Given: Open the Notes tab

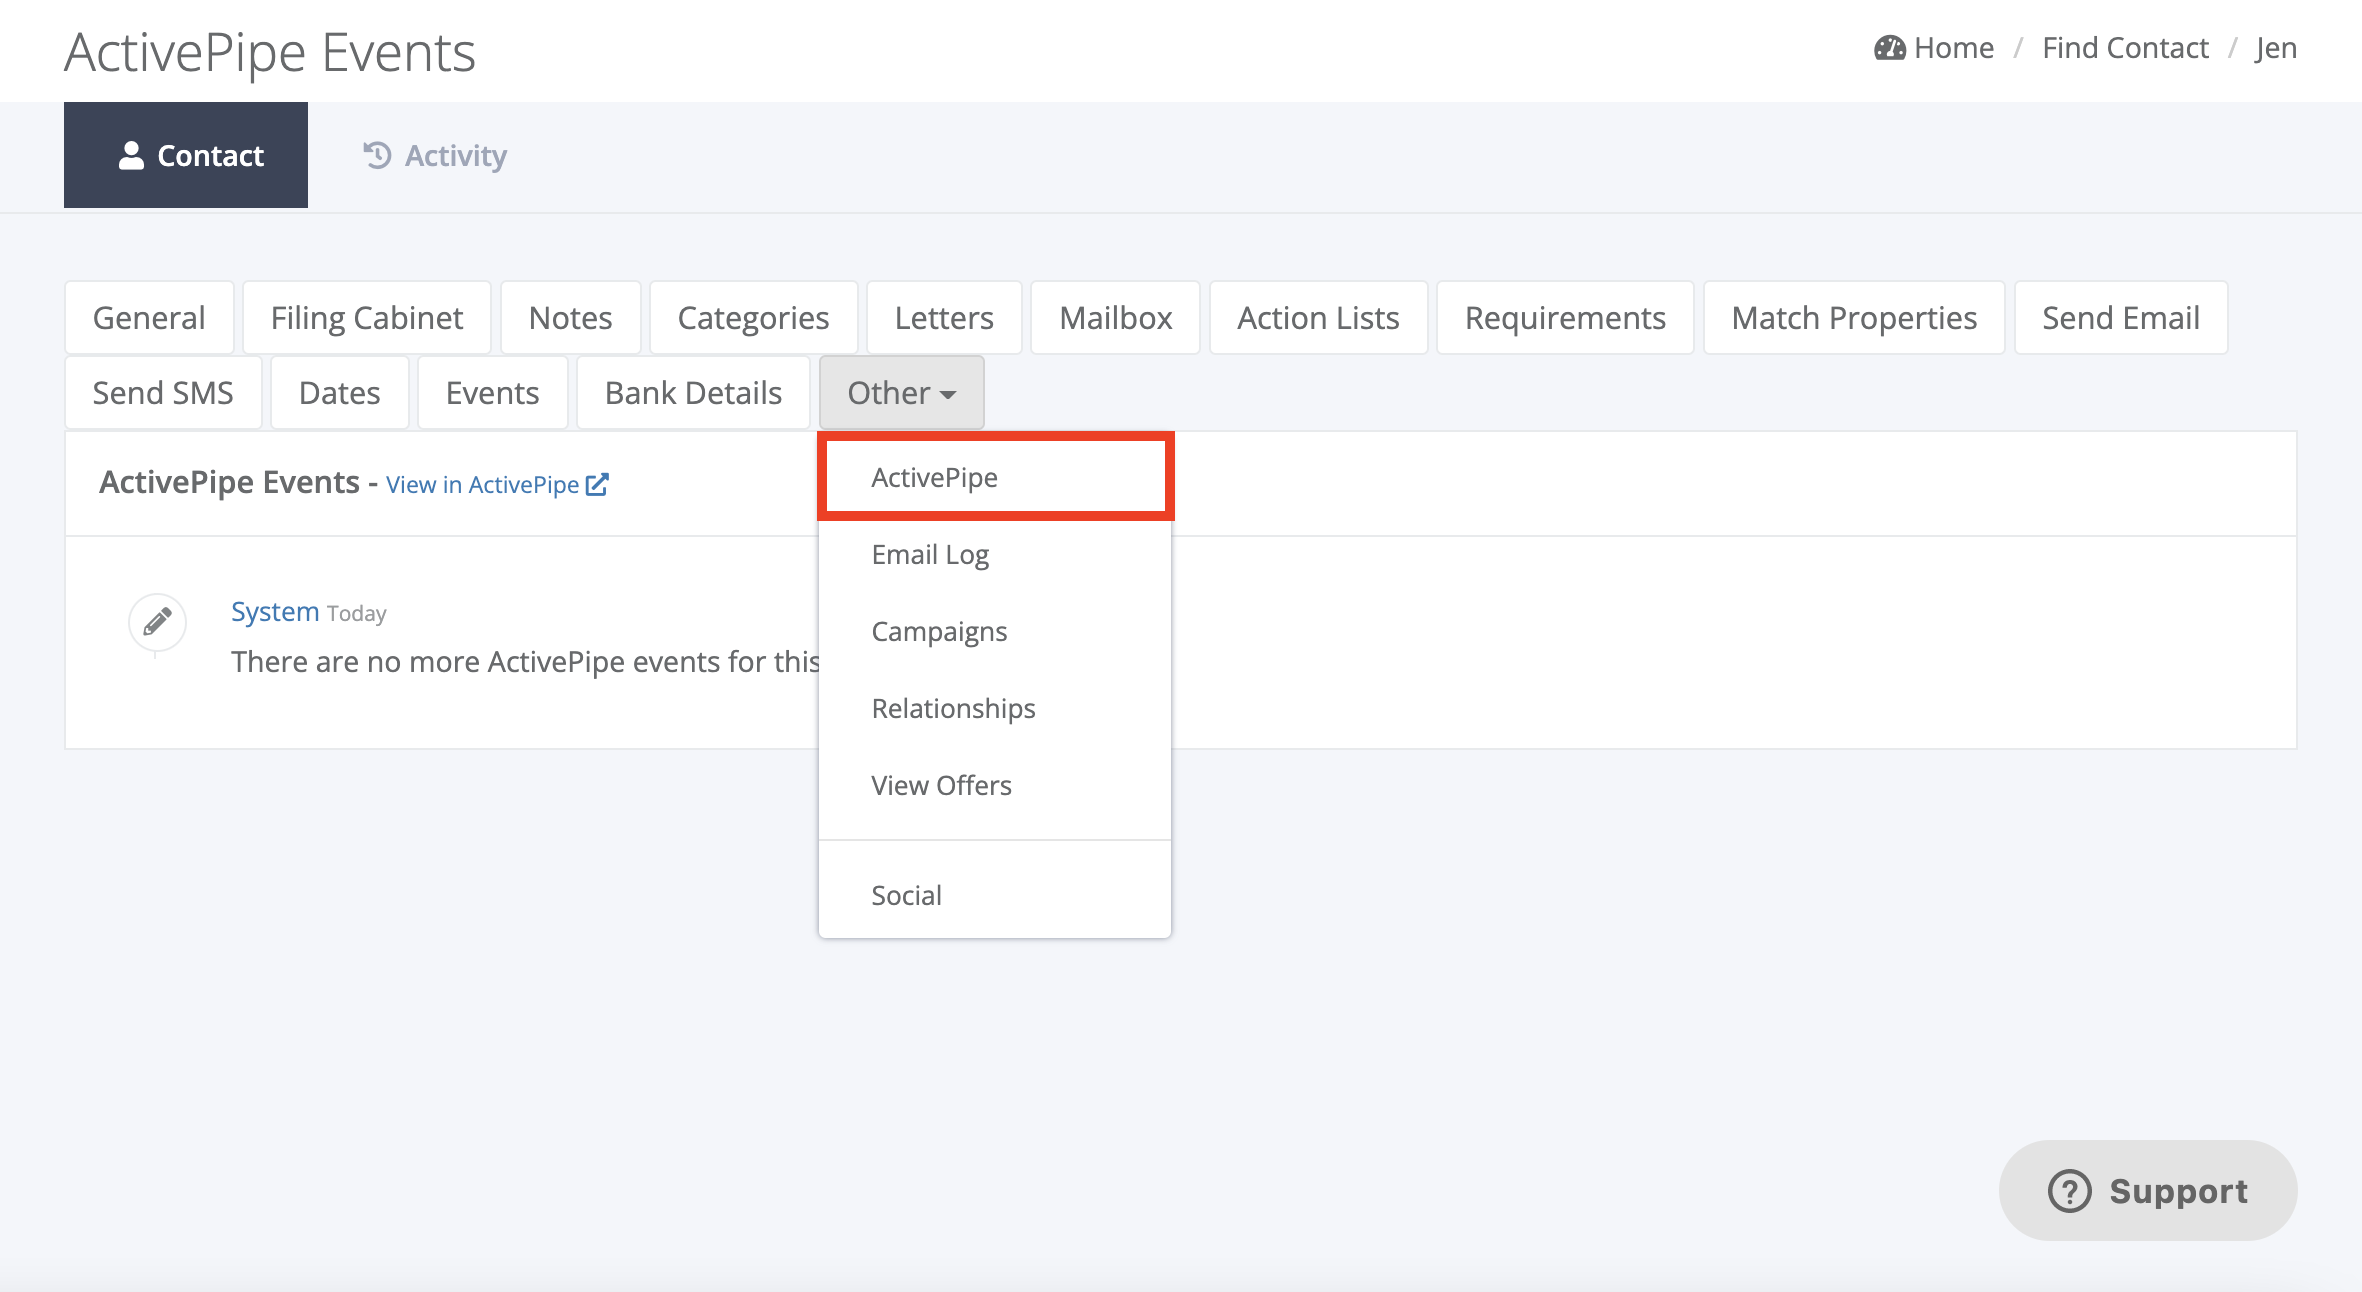Looking at the screenshot, I should (x=570, y=317).
